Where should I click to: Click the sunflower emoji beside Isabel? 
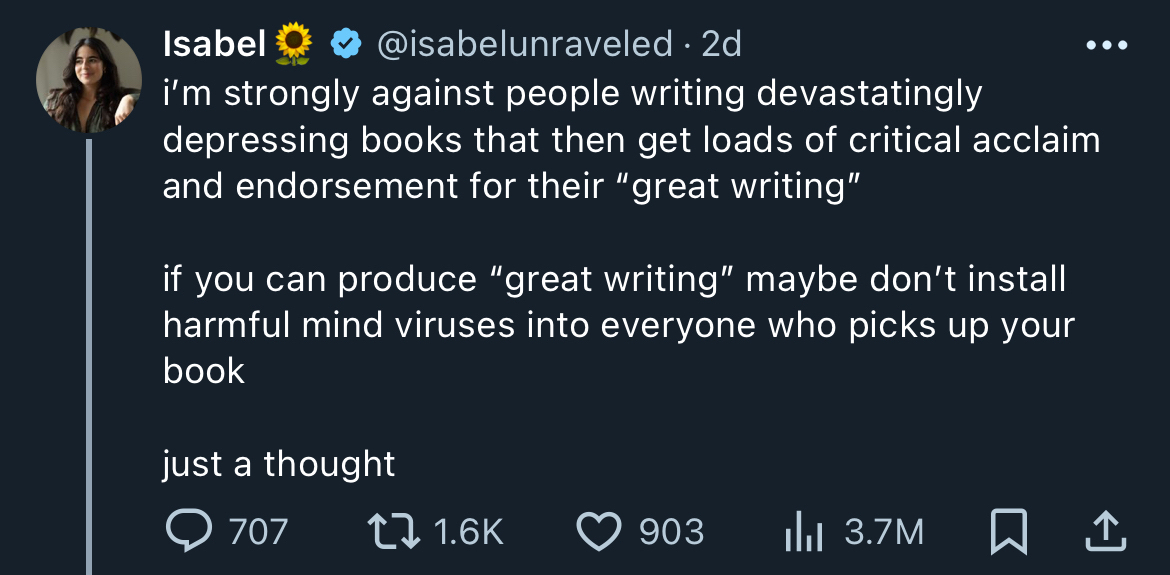click(293, 44)
